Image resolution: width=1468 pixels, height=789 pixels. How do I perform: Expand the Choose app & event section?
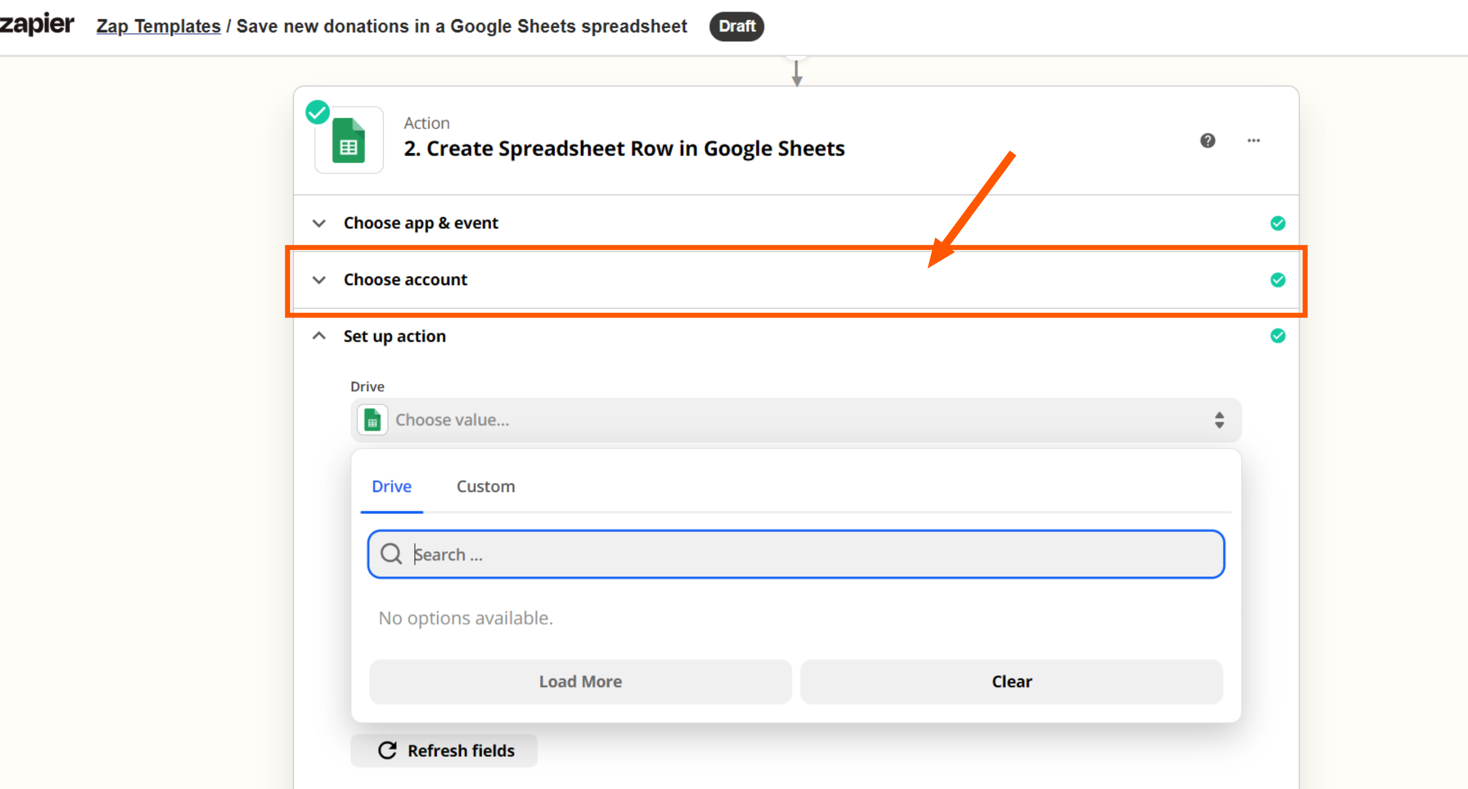(796, 223)
